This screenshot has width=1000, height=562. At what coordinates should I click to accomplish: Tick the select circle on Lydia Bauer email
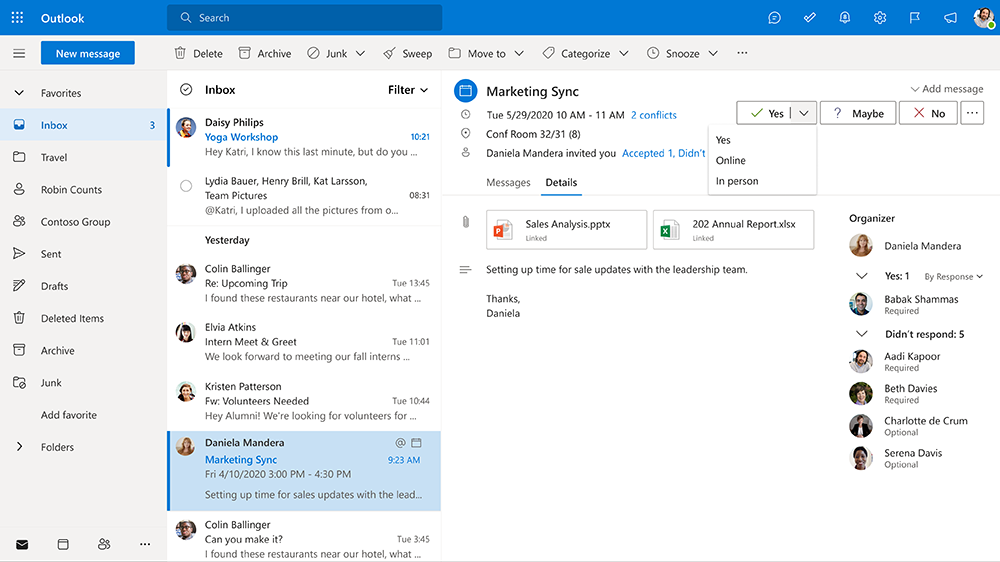(x=186, y=186)
